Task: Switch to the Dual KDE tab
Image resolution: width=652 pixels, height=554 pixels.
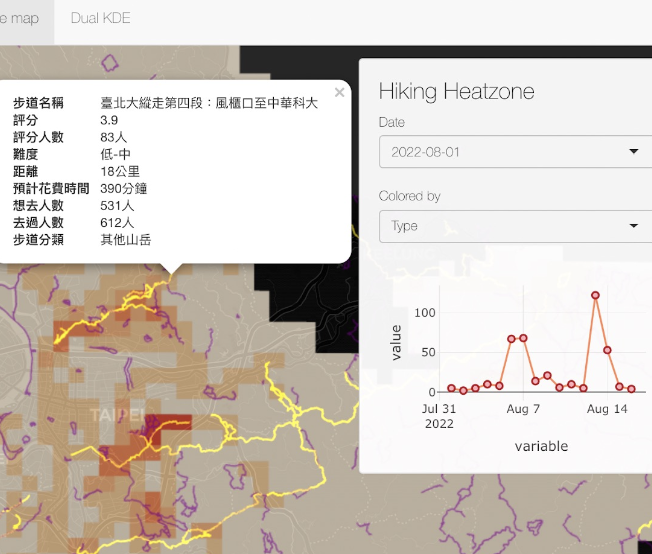Action: 101,18
